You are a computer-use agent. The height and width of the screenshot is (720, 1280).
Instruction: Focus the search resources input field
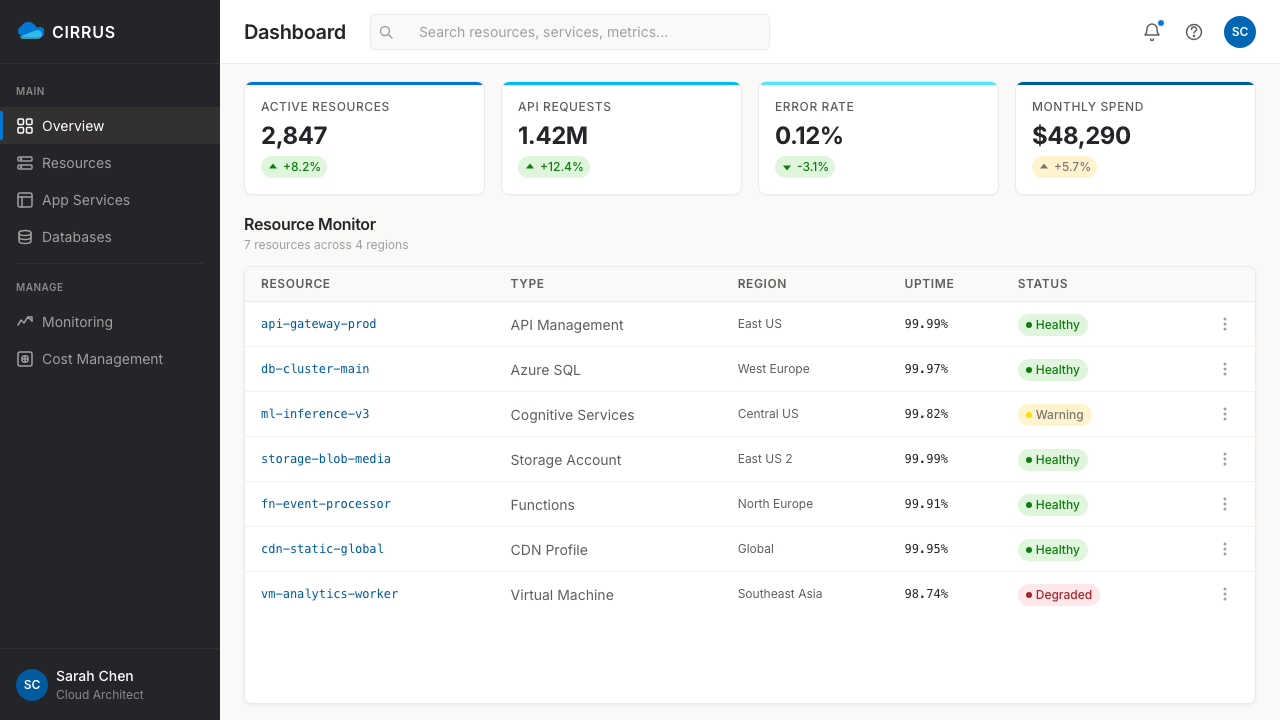tap(570, 32)
